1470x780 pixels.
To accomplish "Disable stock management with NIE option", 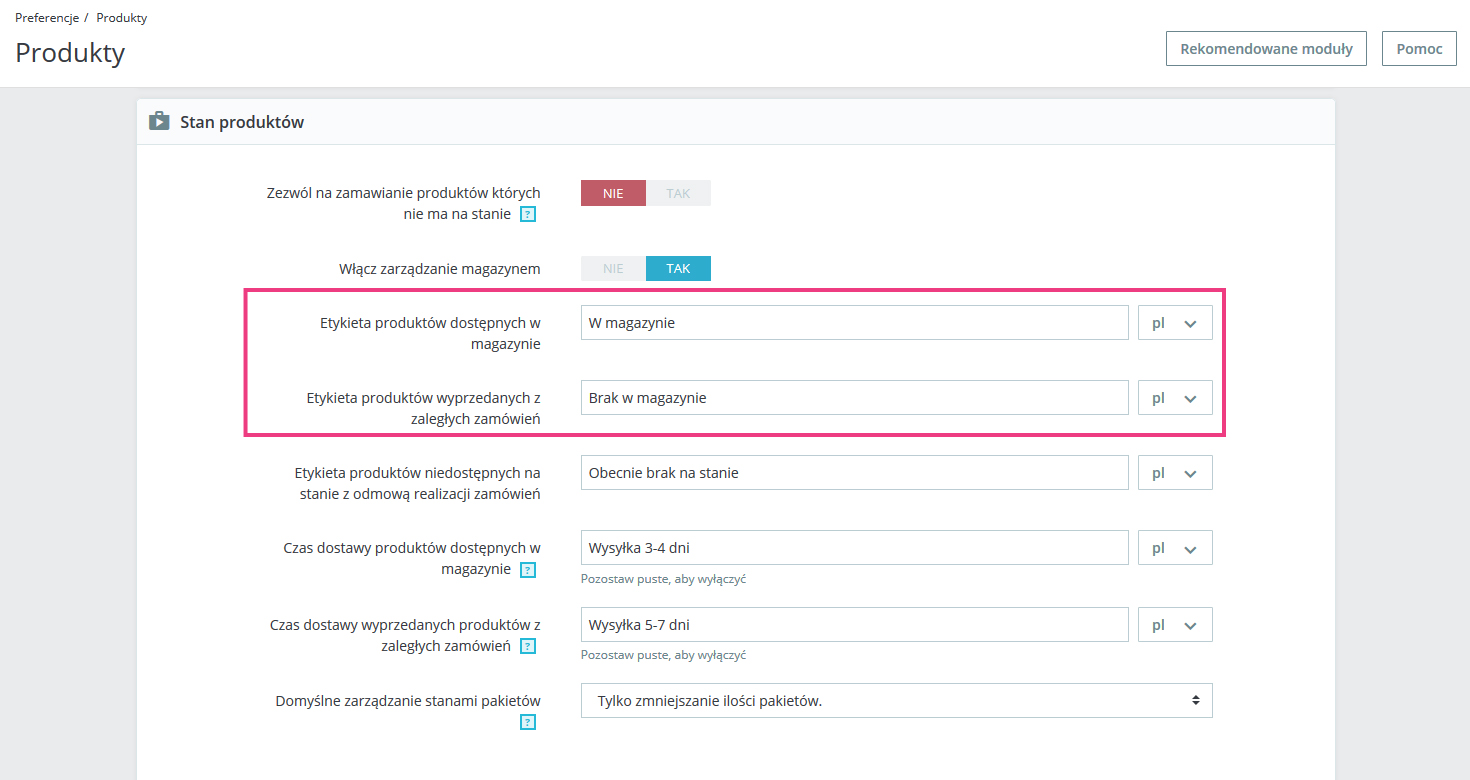I will [x=613, y=268].
